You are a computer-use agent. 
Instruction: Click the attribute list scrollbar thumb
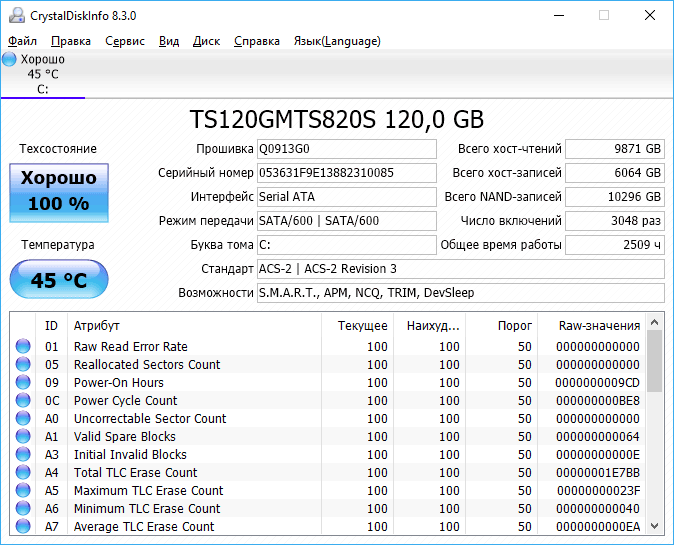655,361
